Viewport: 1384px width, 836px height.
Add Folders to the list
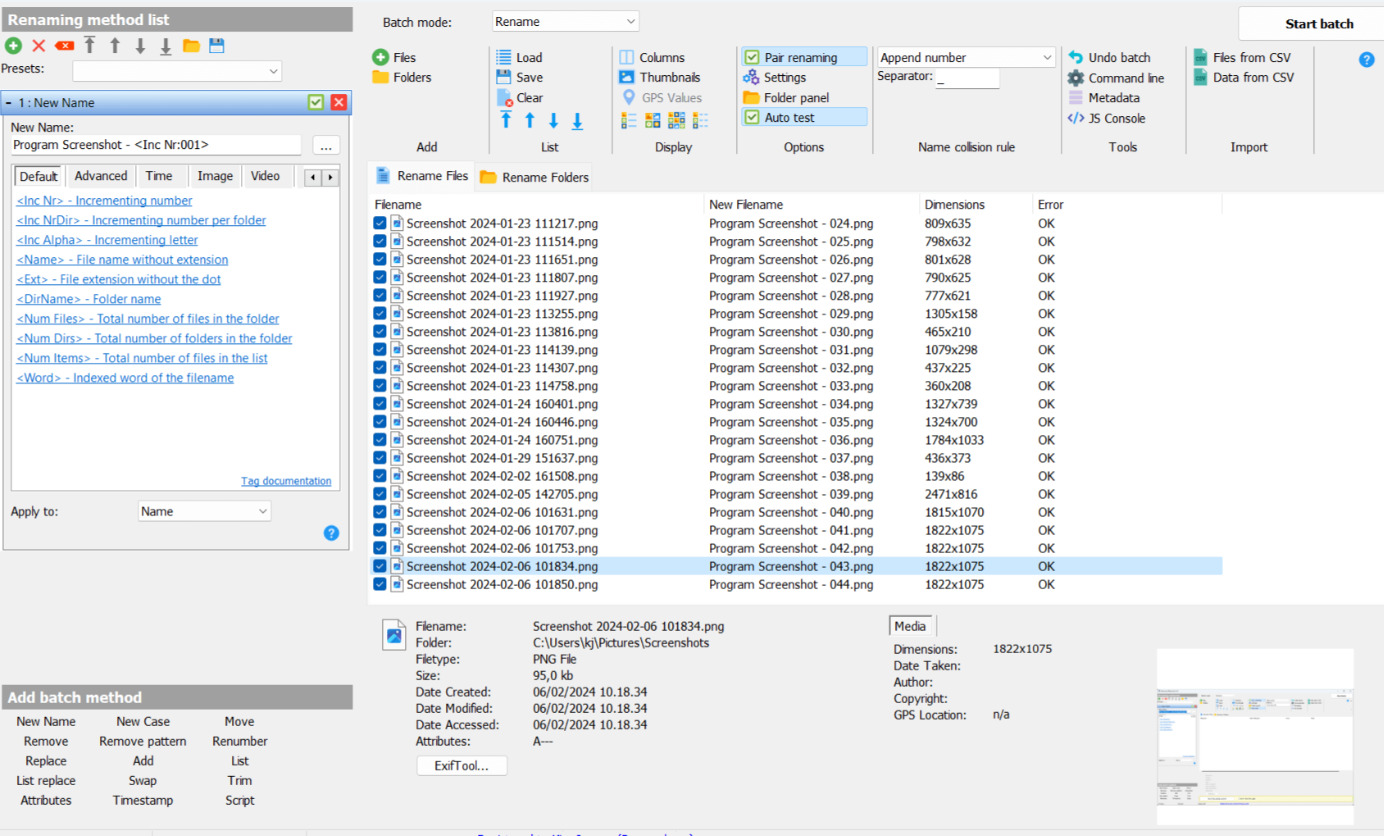coord(402,77)
